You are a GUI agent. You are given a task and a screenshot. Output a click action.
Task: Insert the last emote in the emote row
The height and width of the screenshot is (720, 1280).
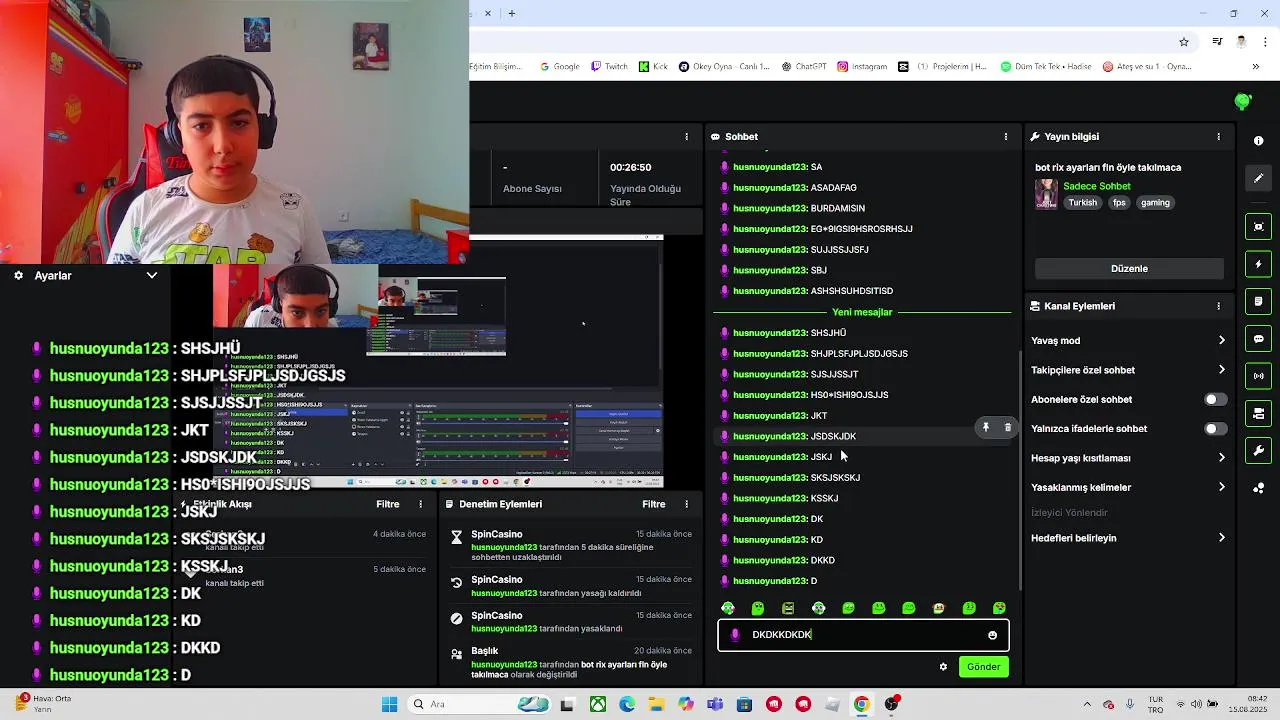999,608
